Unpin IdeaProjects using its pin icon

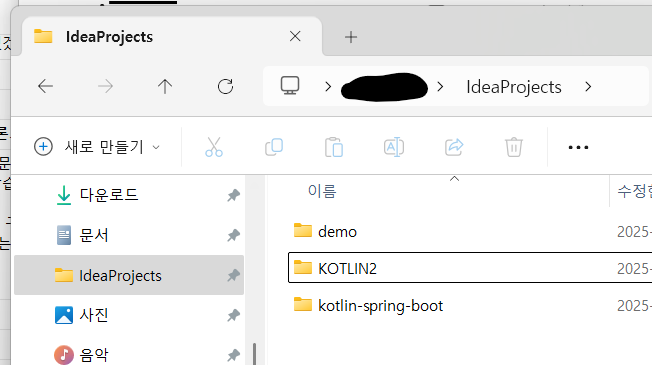234,275
